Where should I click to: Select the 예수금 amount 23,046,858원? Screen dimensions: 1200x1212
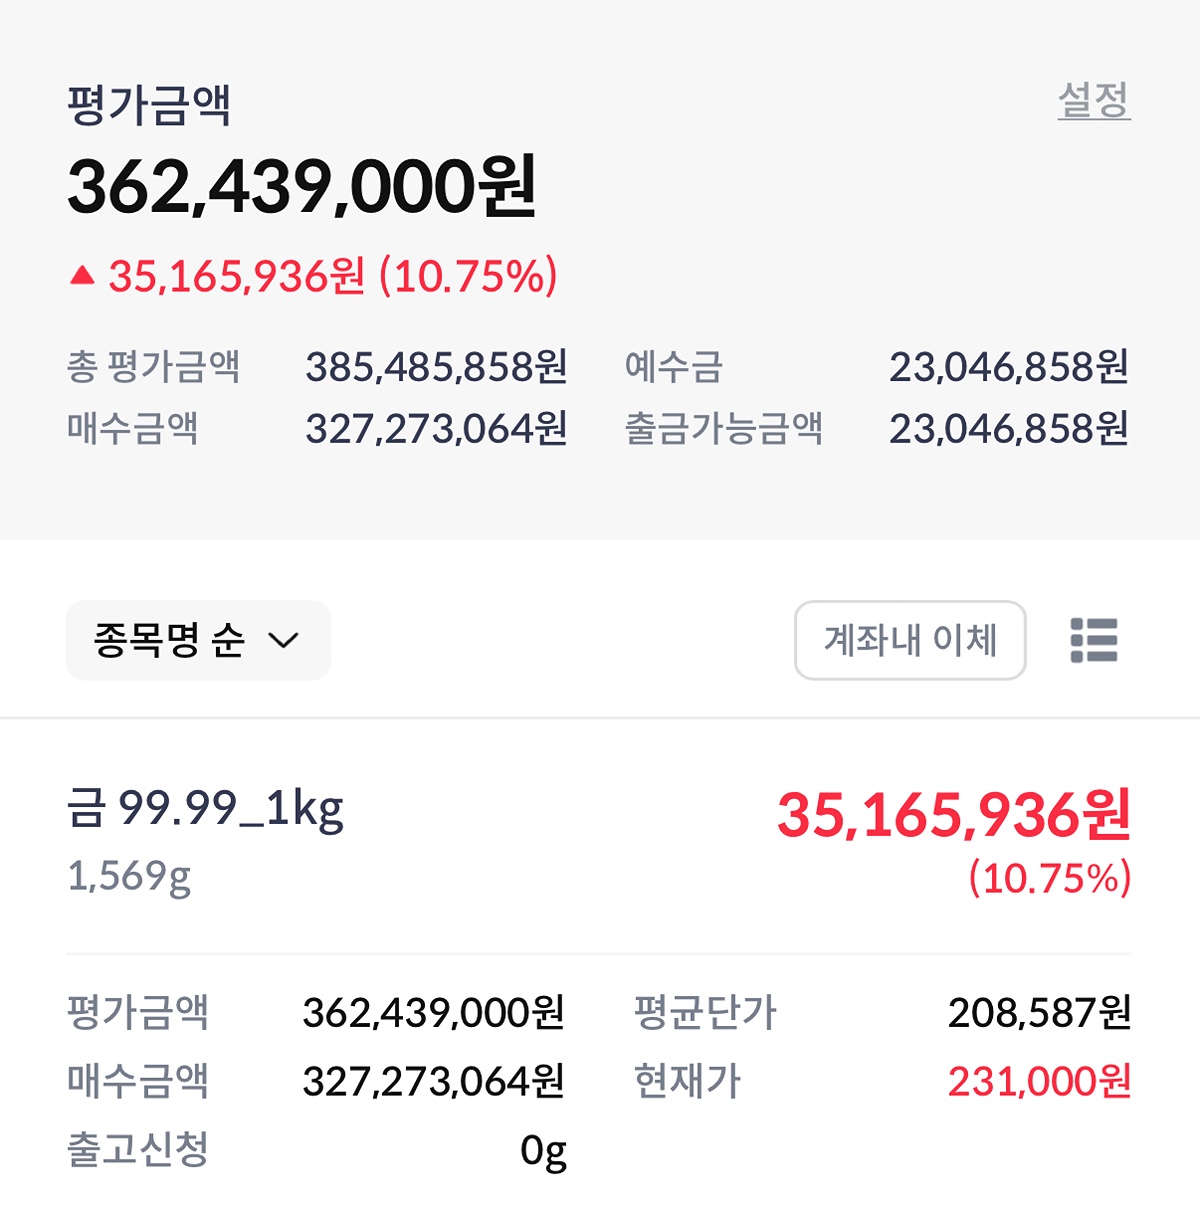coord(1008,367)
